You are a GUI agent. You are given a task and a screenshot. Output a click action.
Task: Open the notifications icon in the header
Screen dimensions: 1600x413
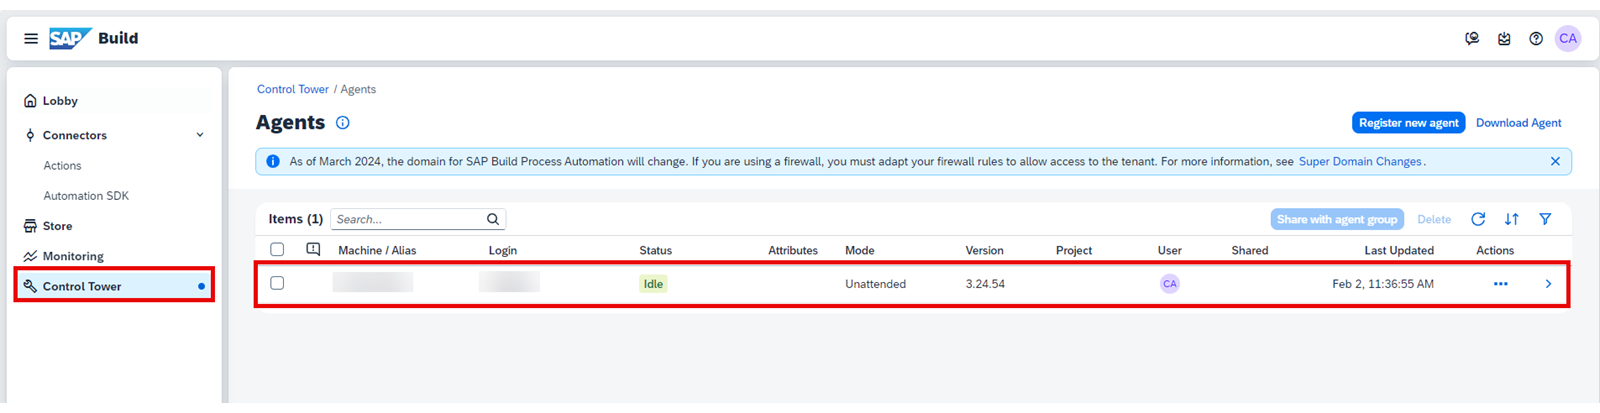tap(1504, 39)
